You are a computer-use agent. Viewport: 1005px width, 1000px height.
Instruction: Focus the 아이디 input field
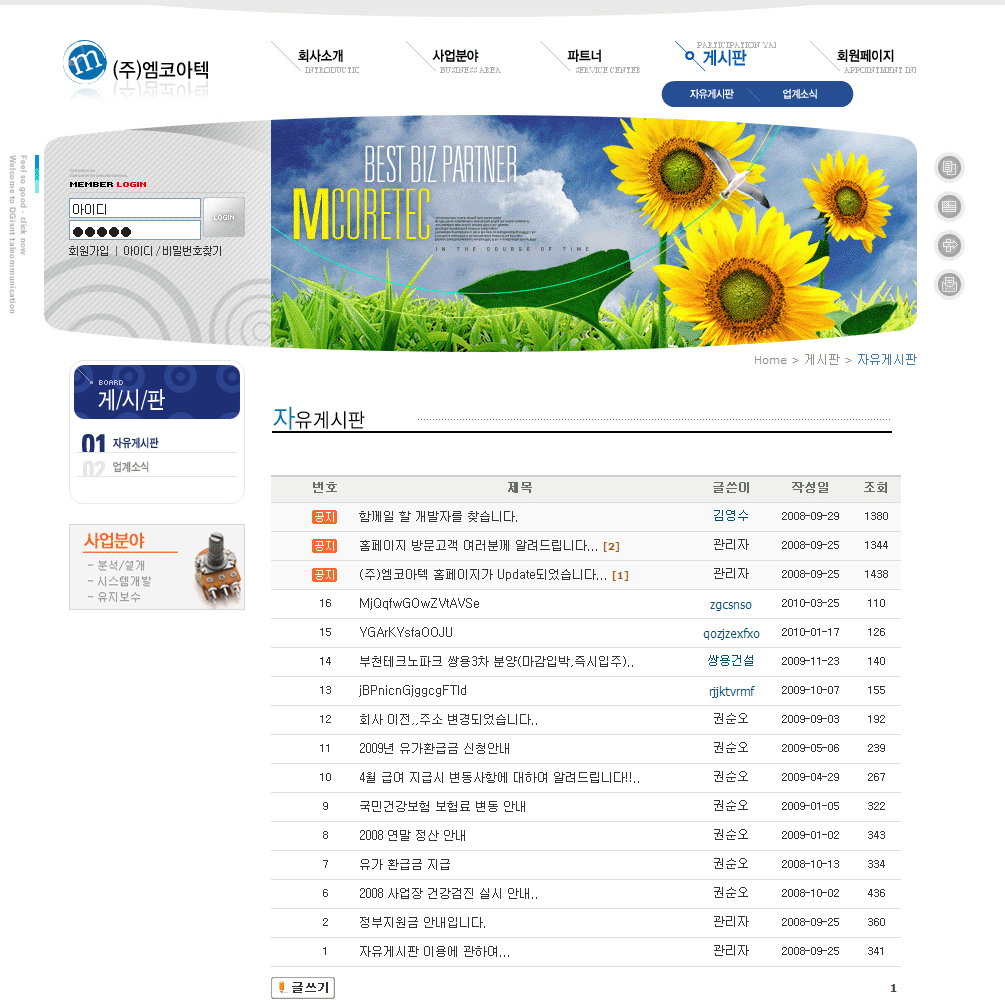[x=135, y=208]
